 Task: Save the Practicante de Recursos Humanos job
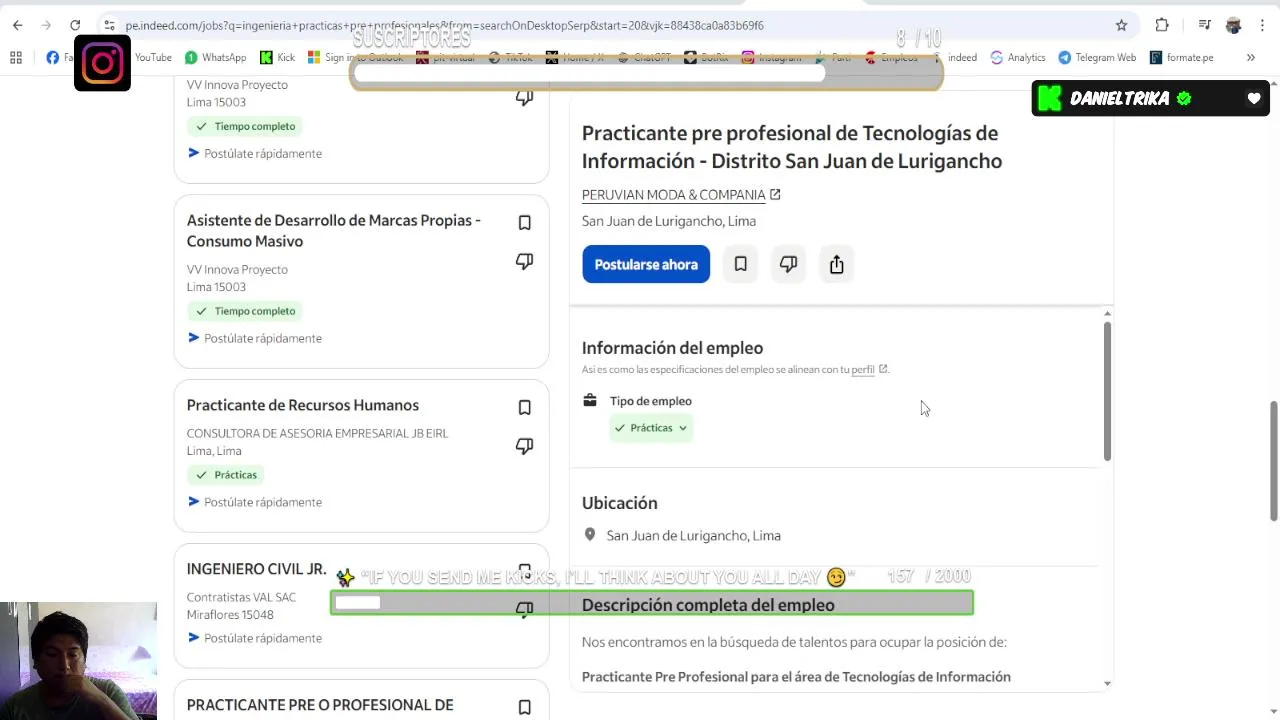(524, 407)
